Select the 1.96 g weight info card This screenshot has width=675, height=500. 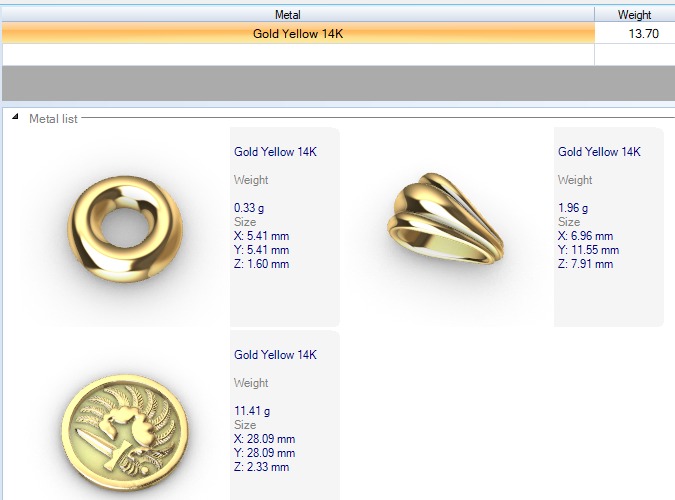point(609,227)
